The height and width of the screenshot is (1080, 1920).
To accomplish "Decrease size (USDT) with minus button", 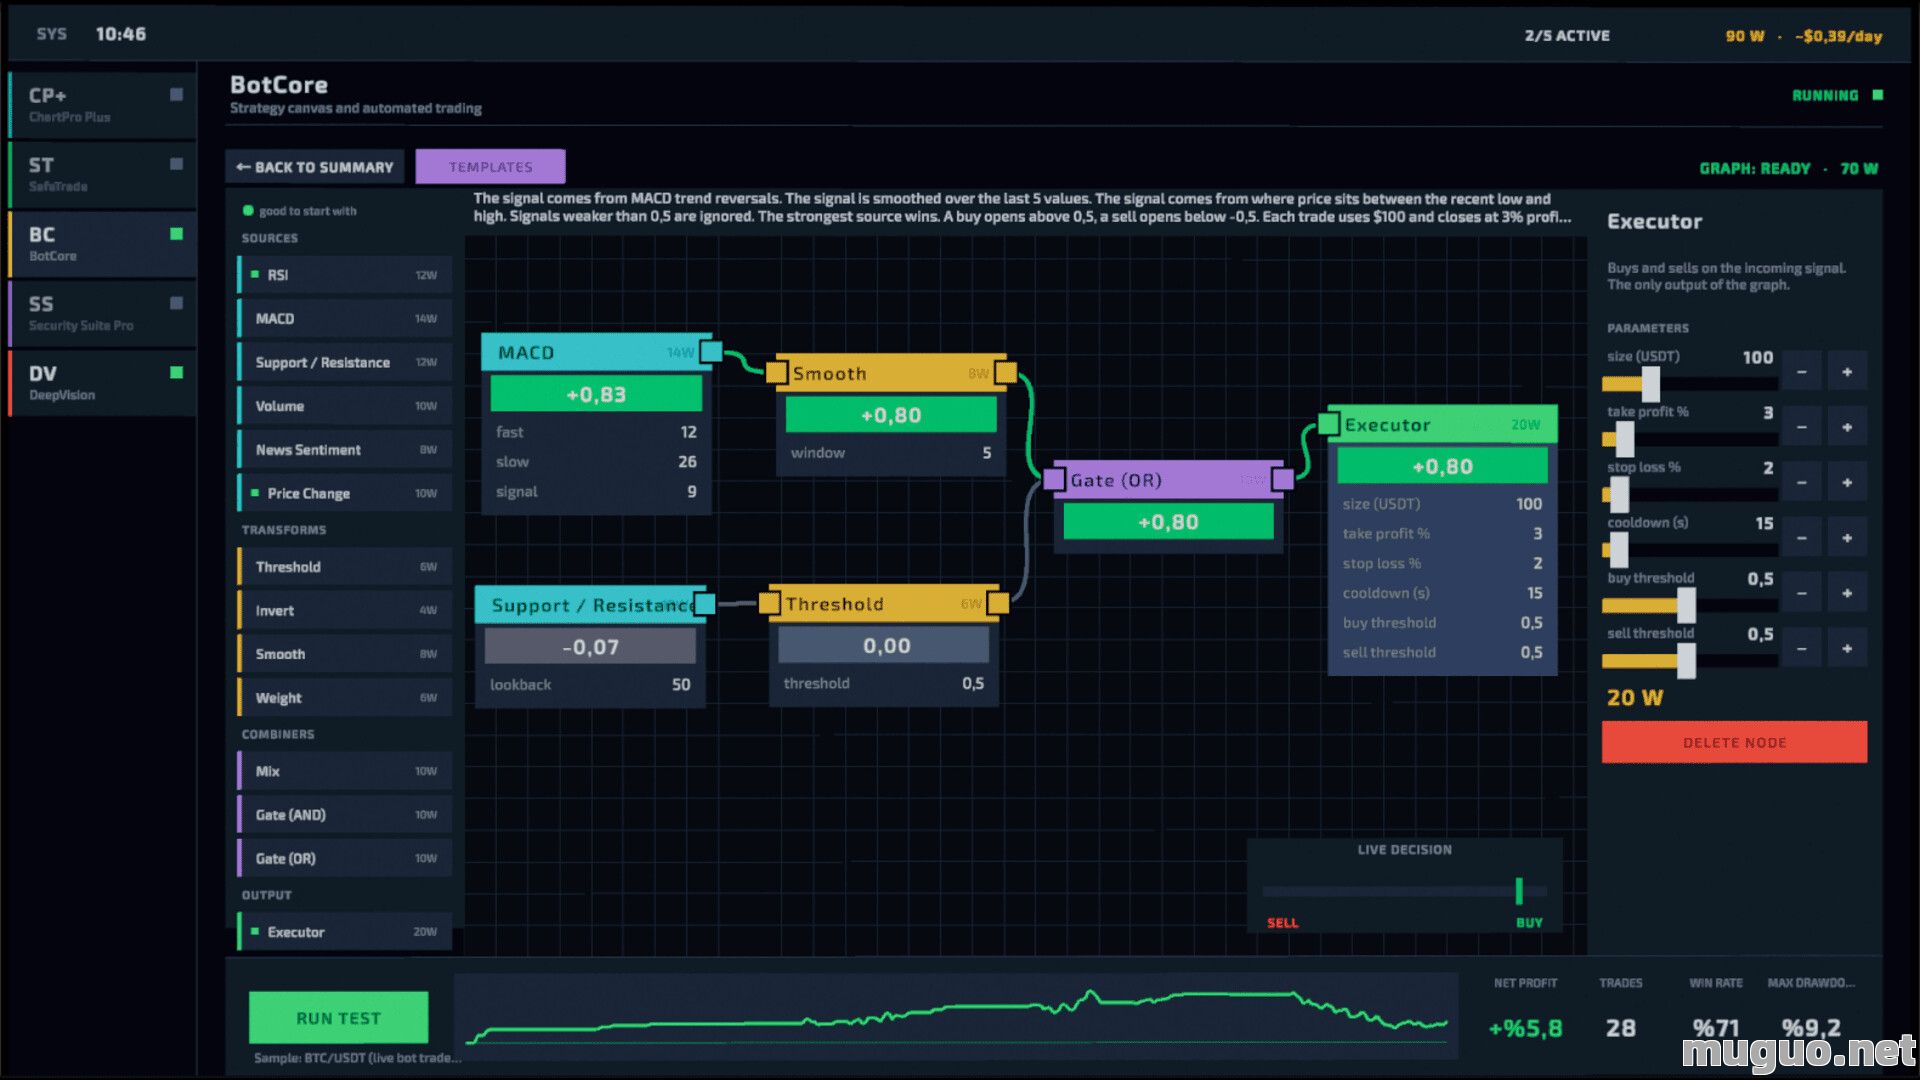I will [x=1802, y=372].
